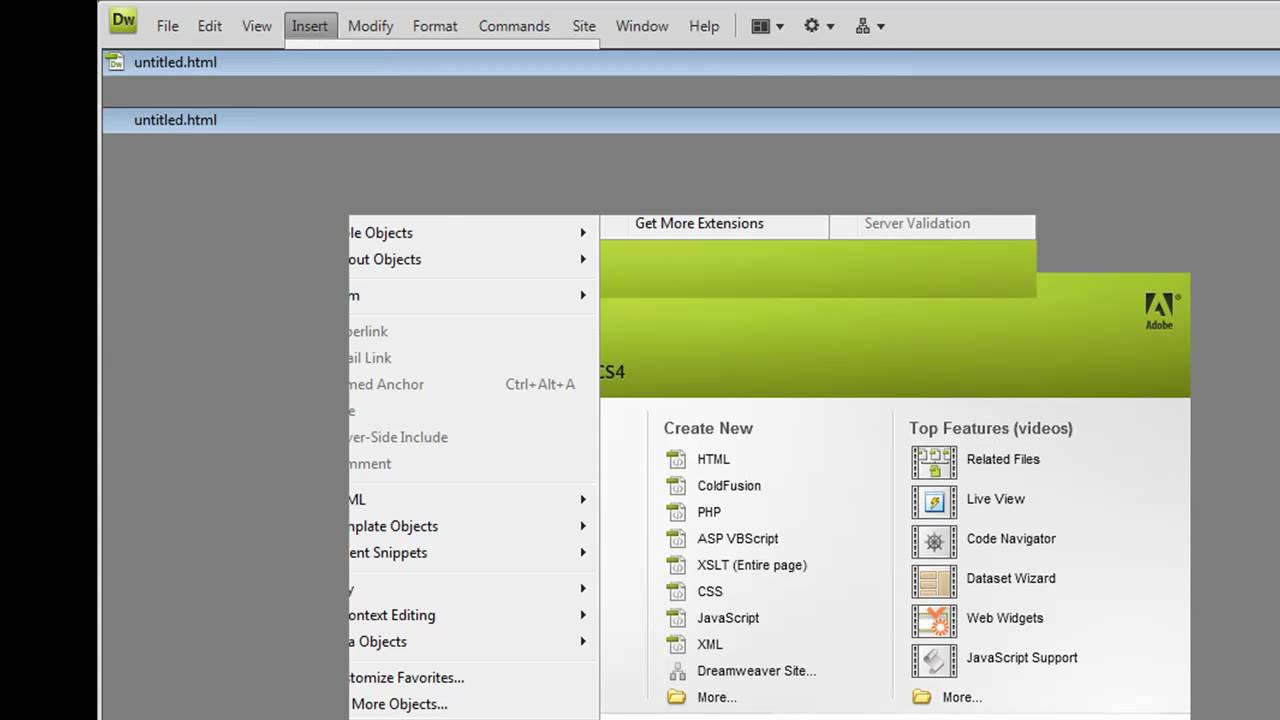Create a new PHP document link
The height and width of the screenshot is (720, 1280).
coord(709,512)
